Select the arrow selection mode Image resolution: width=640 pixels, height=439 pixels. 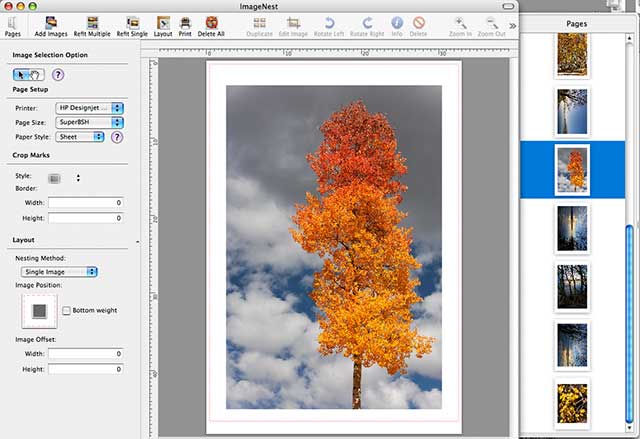point(21,75)
